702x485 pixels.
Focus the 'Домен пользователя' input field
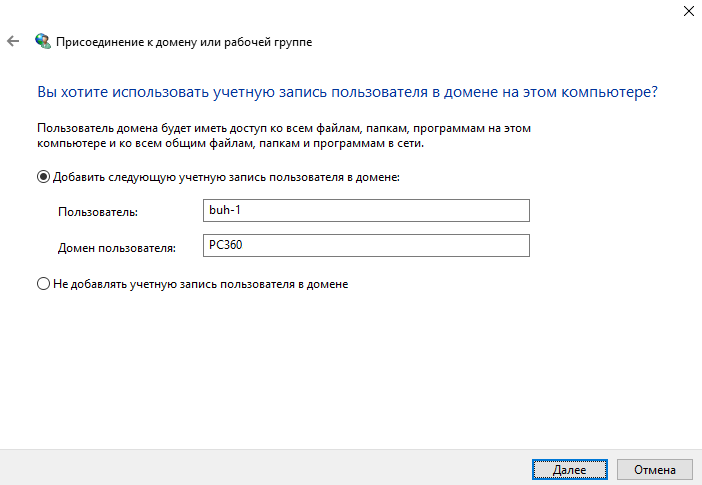coord(364,246)
